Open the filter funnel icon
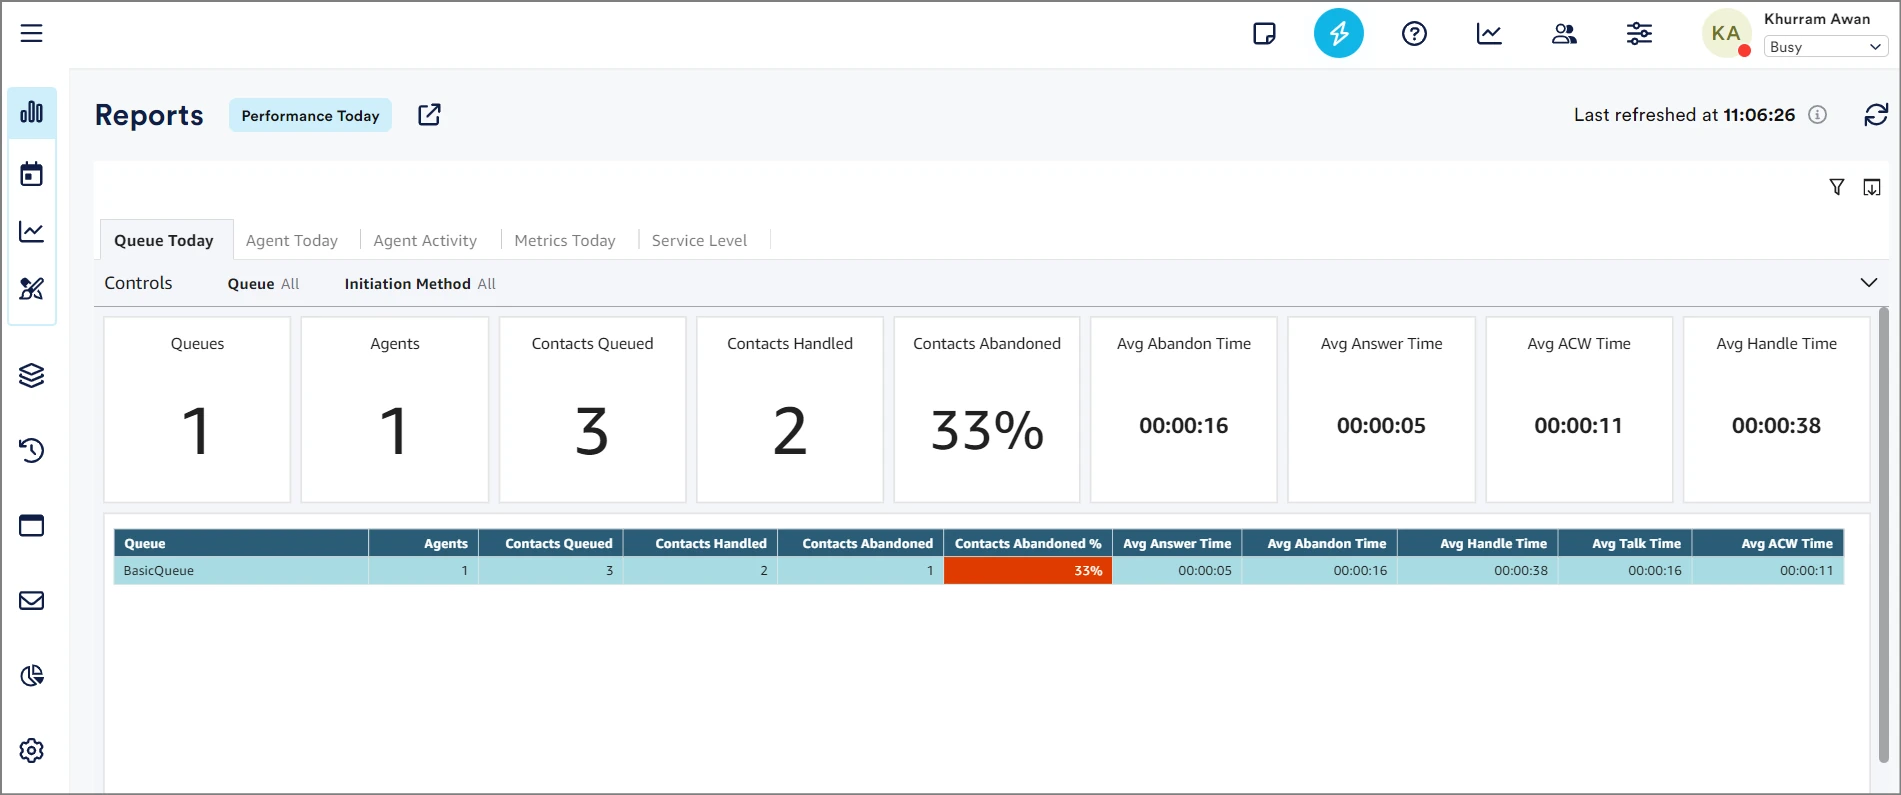Screen dimensions: 1901x795 (x=1836, y=187)
